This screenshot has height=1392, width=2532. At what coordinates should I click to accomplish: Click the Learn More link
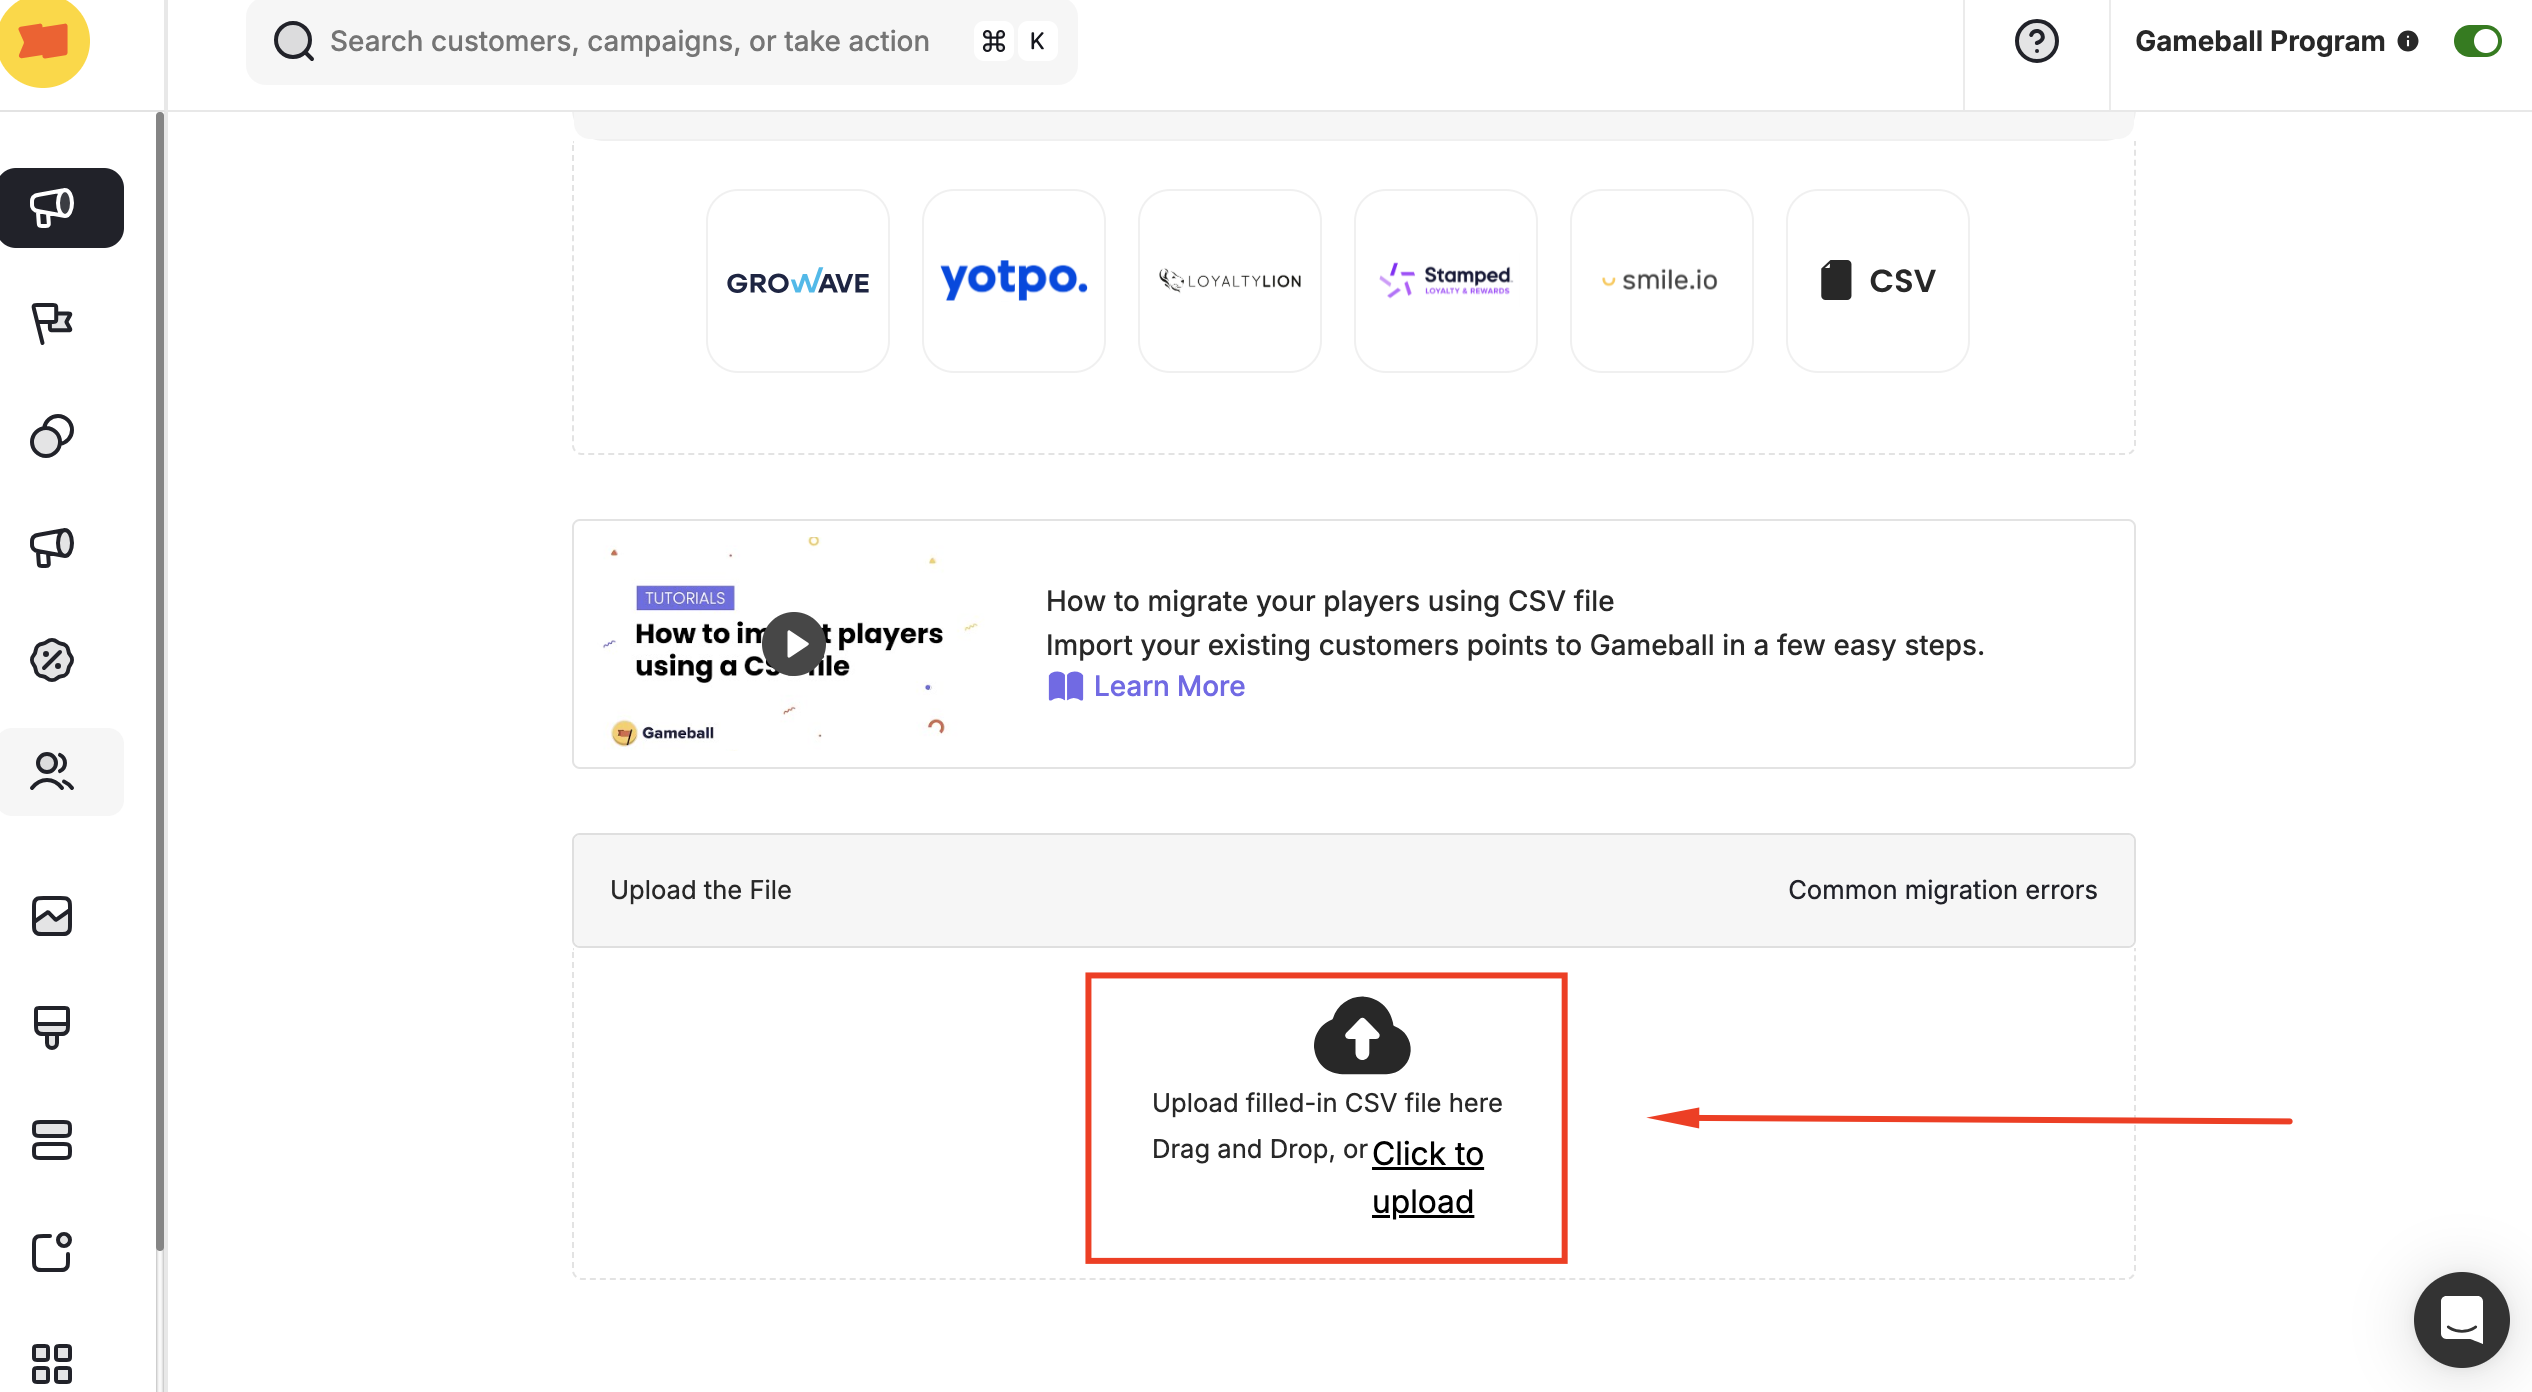pyautogui.click(x=1169, y=686)
